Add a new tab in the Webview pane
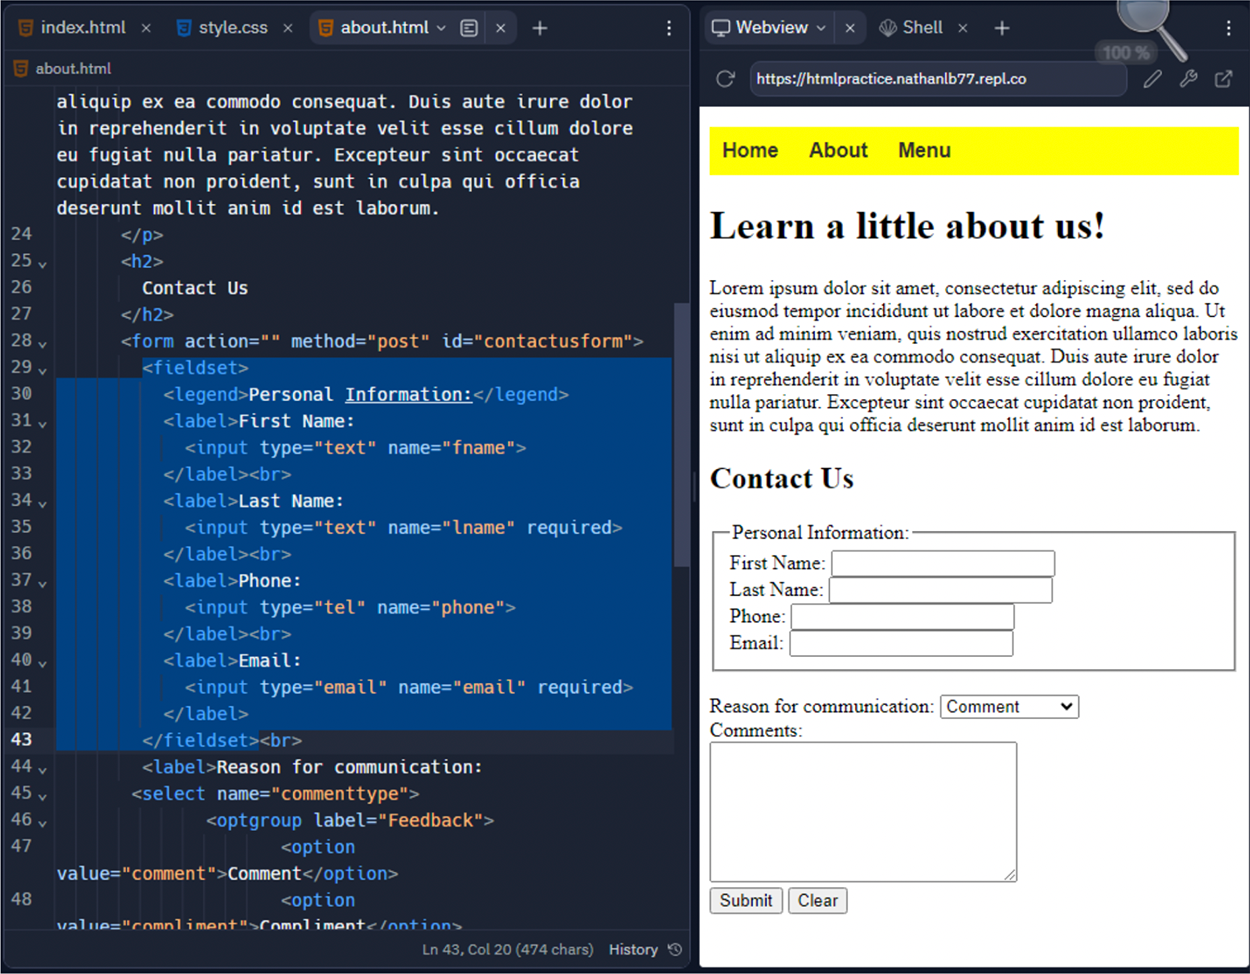 [1002, 28]
